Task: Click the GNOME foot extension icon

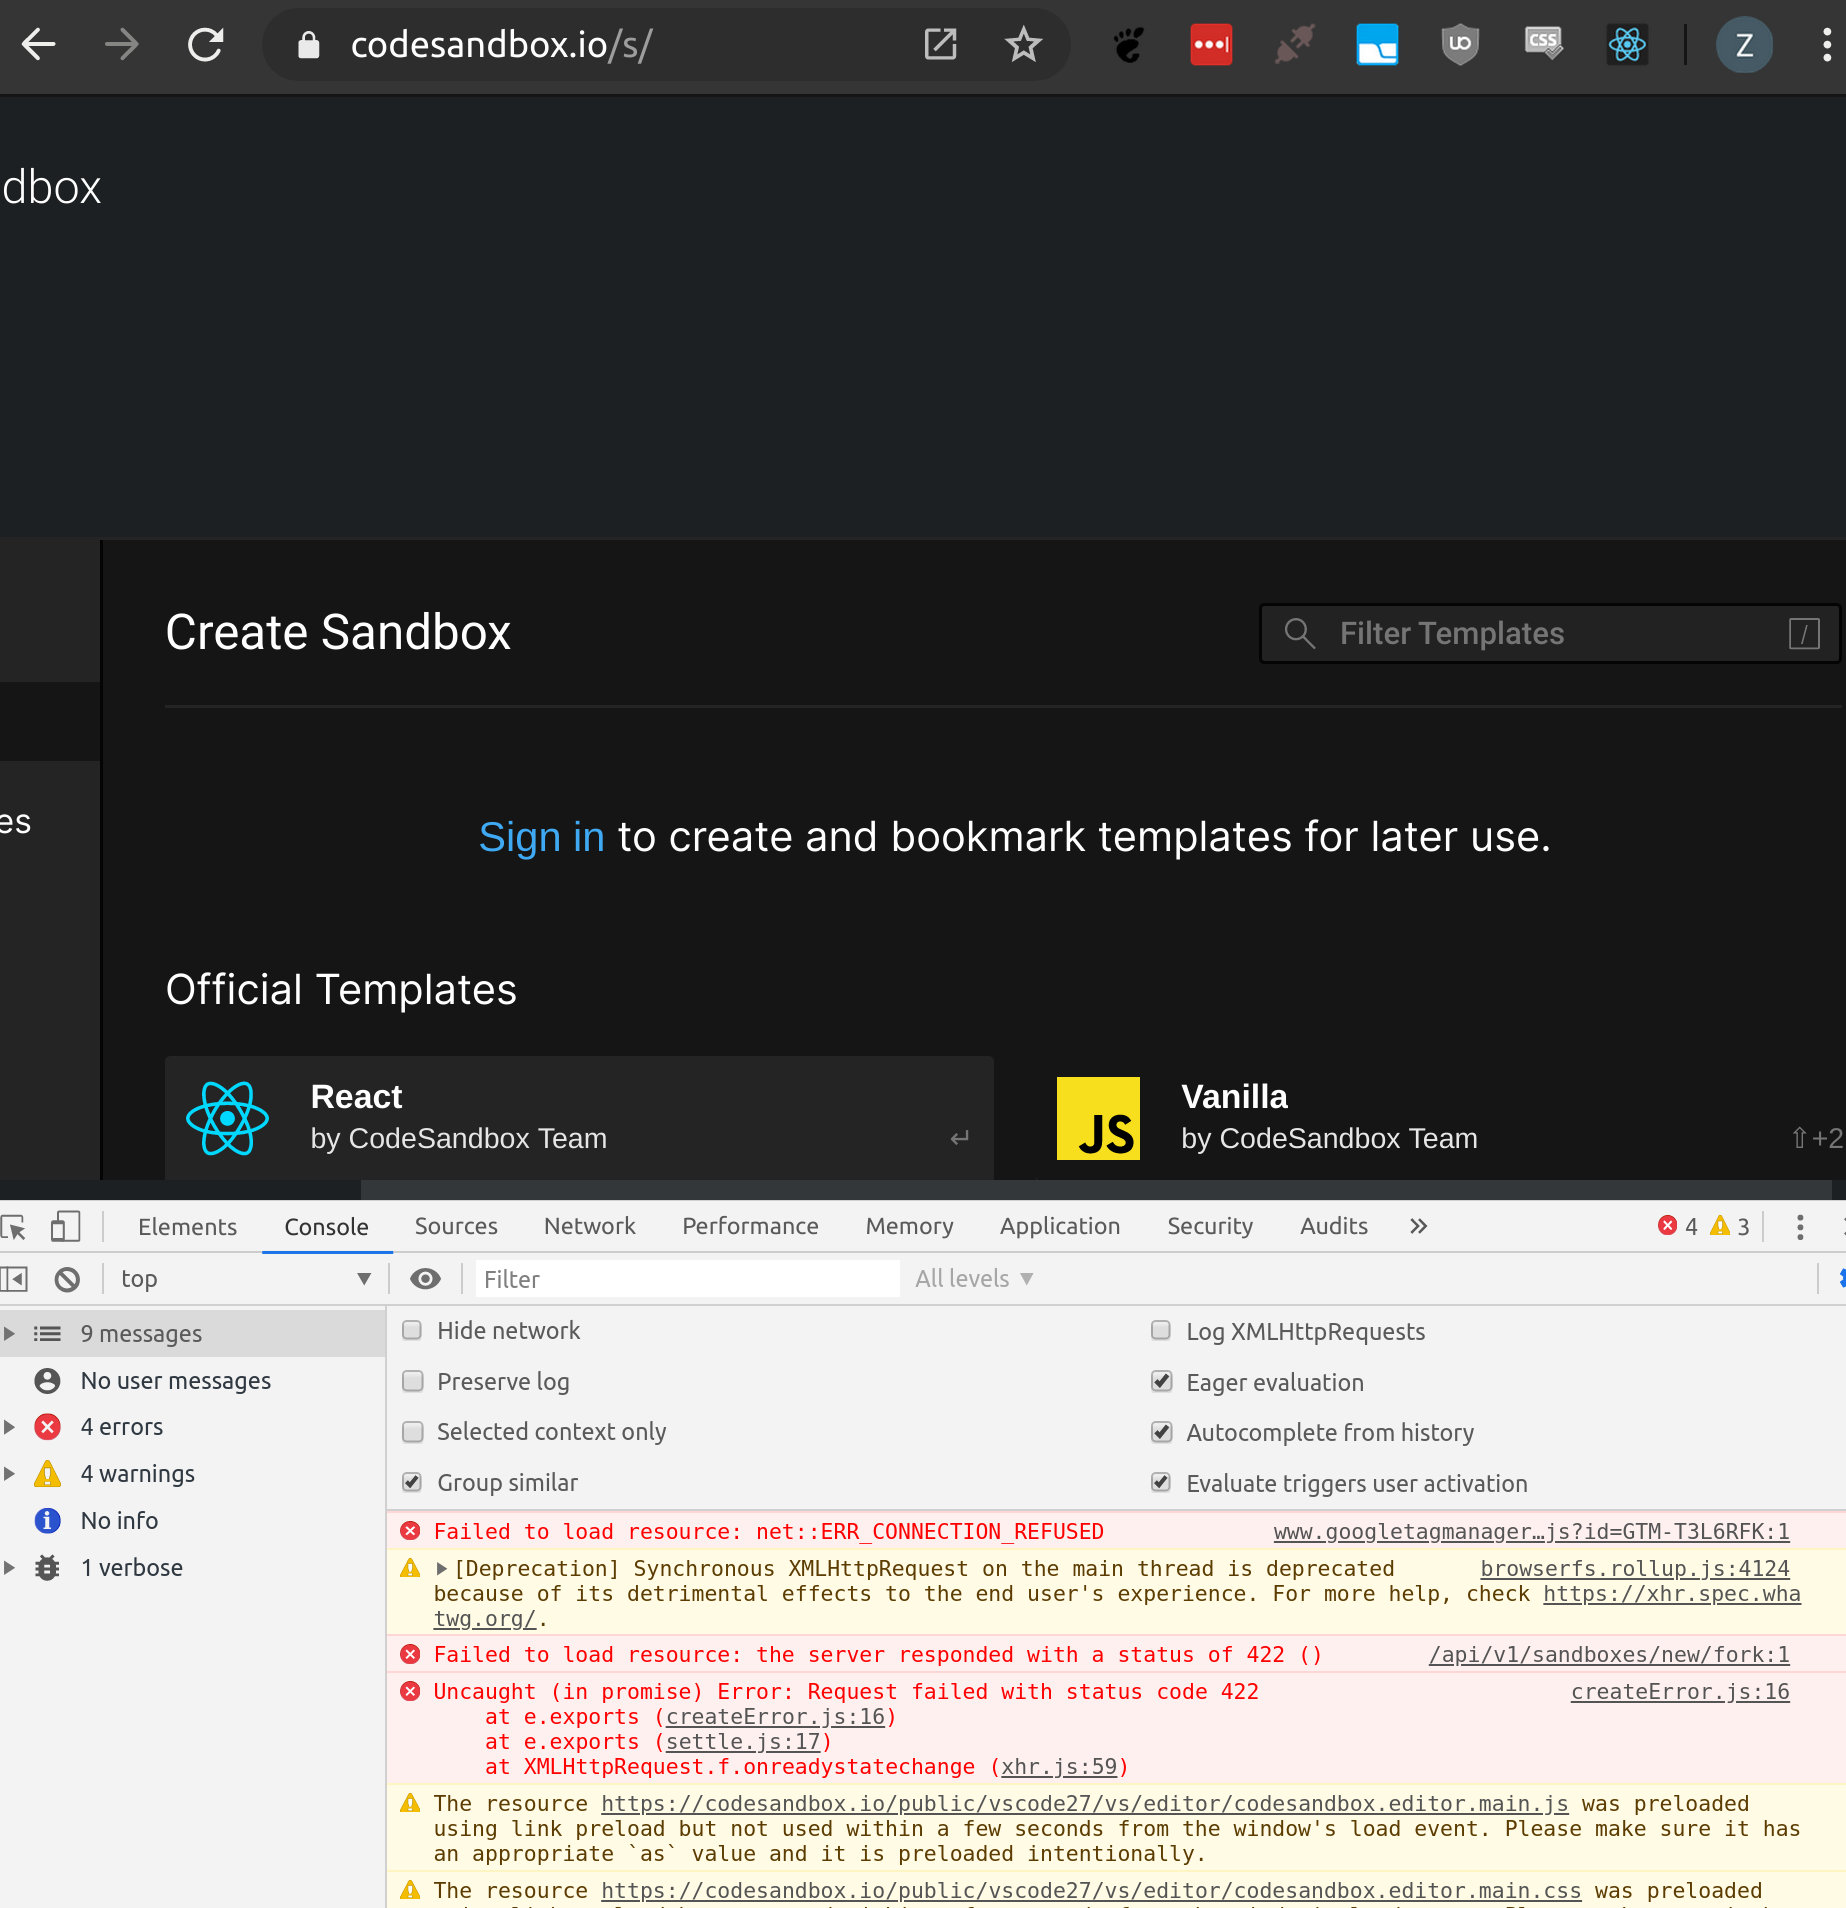Action: coord(1128,45)
